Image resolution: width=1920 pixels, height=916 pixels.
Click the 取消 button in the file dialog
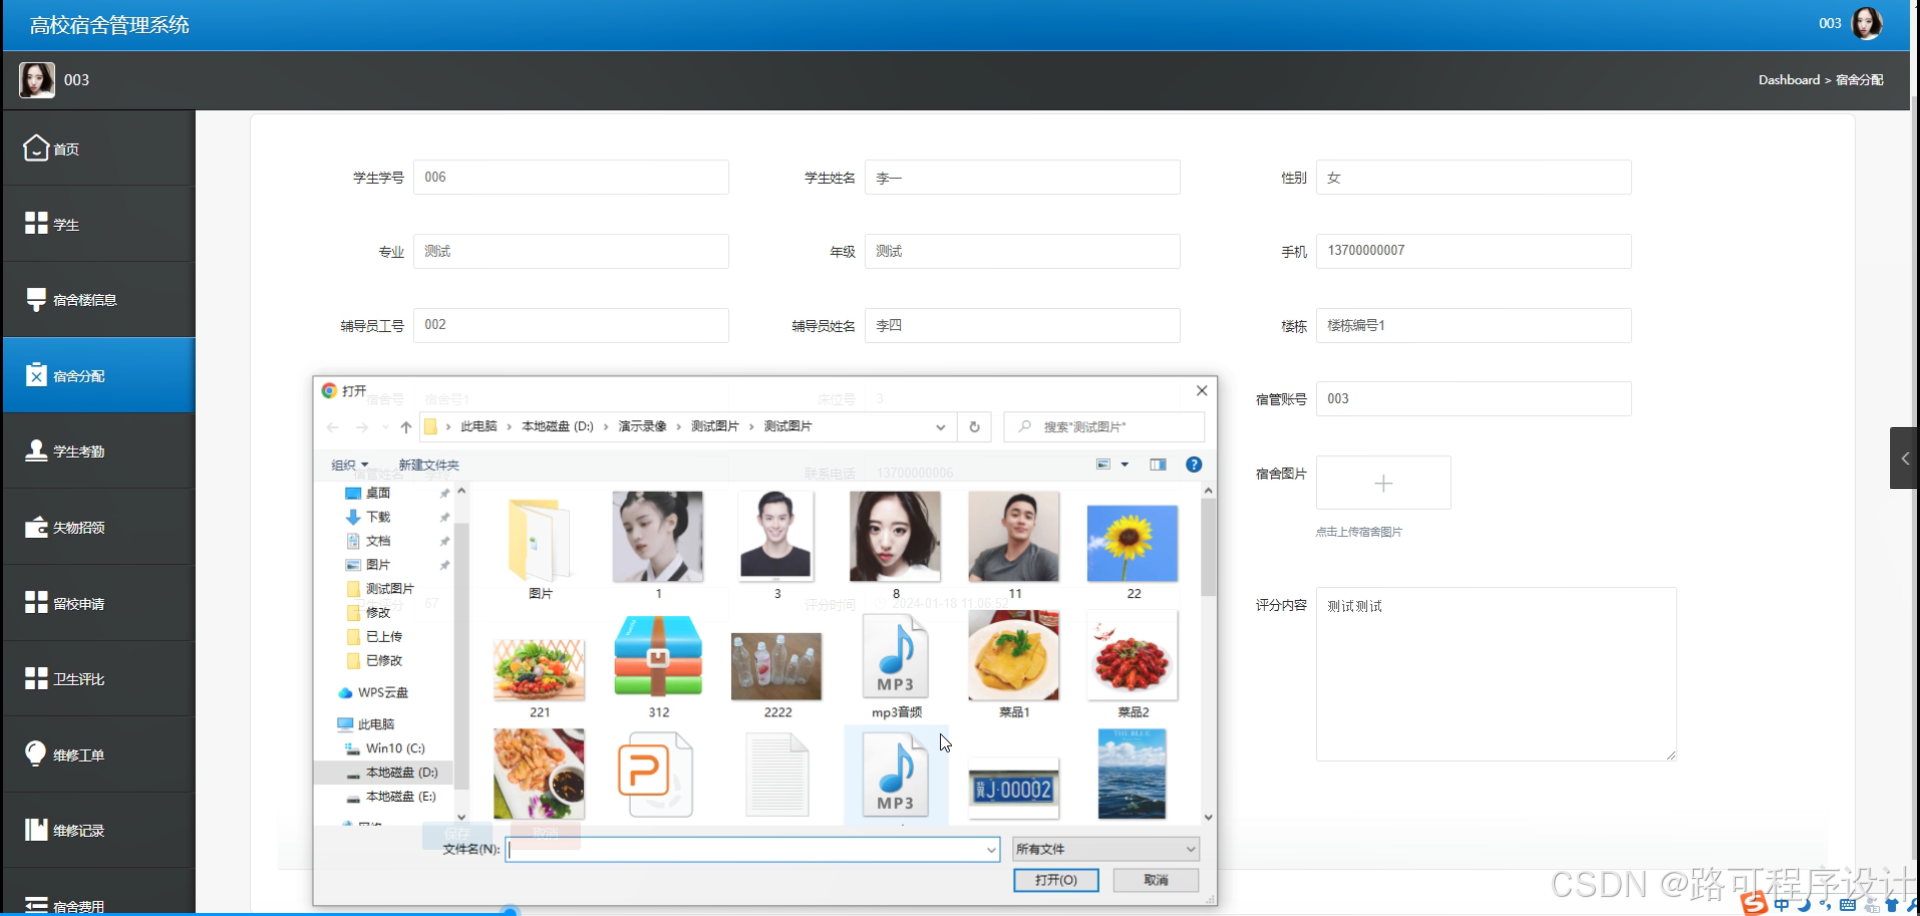[x=1156, y=880]
